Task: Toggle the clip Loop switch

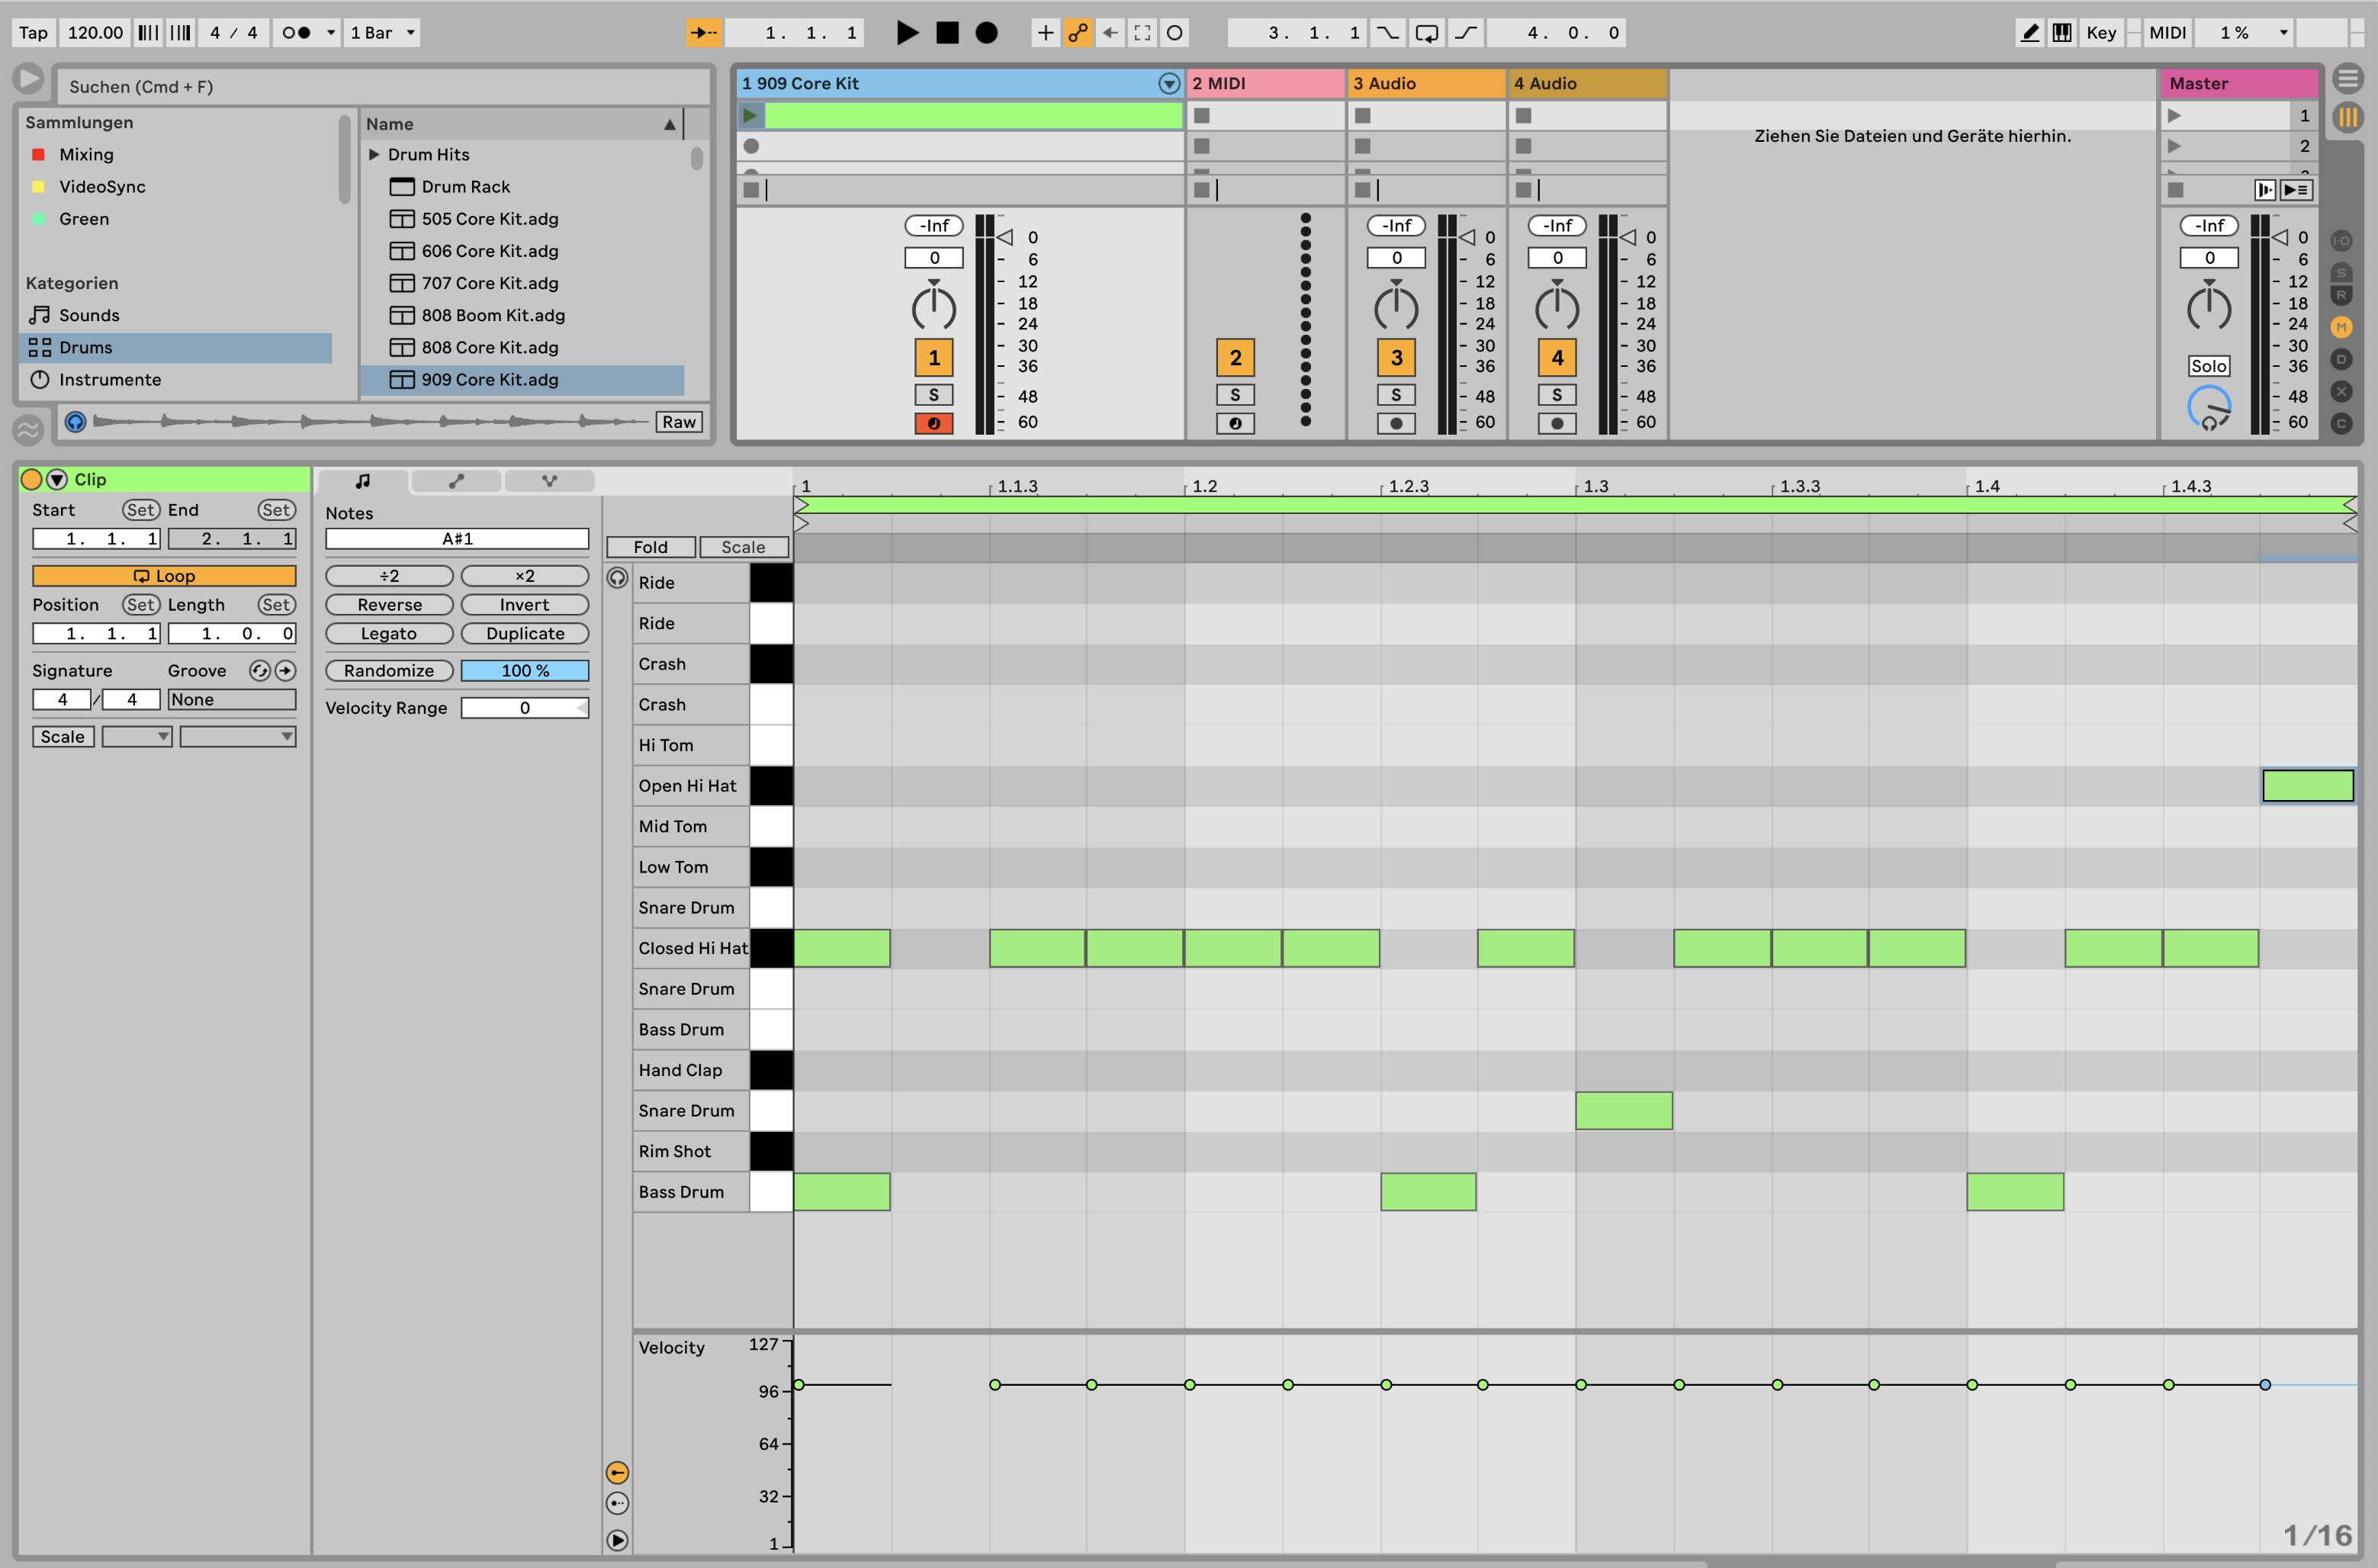Action: [164, 576]
